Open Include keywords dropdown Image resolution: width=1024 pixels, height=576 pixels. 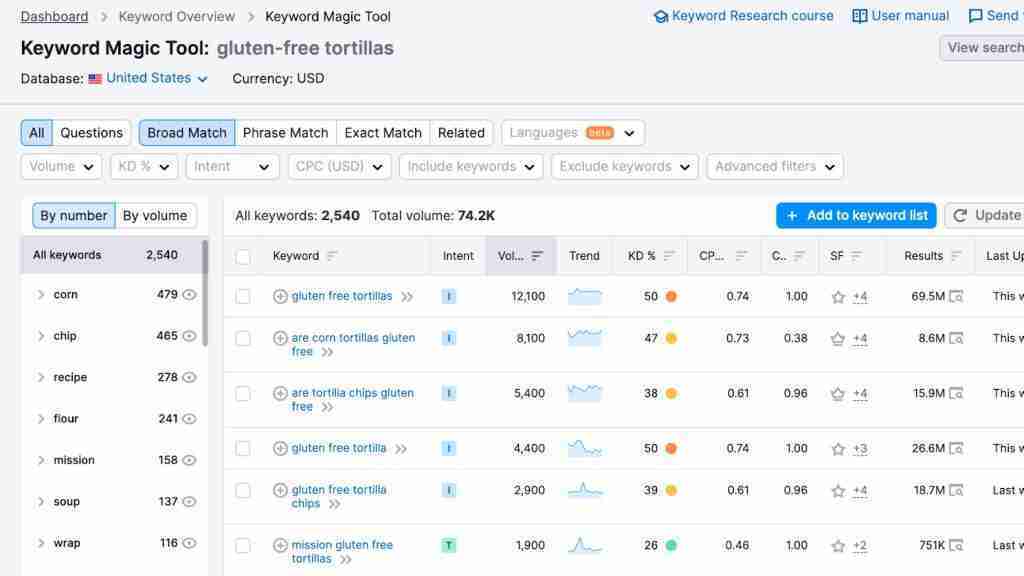[x=471, y=167]
